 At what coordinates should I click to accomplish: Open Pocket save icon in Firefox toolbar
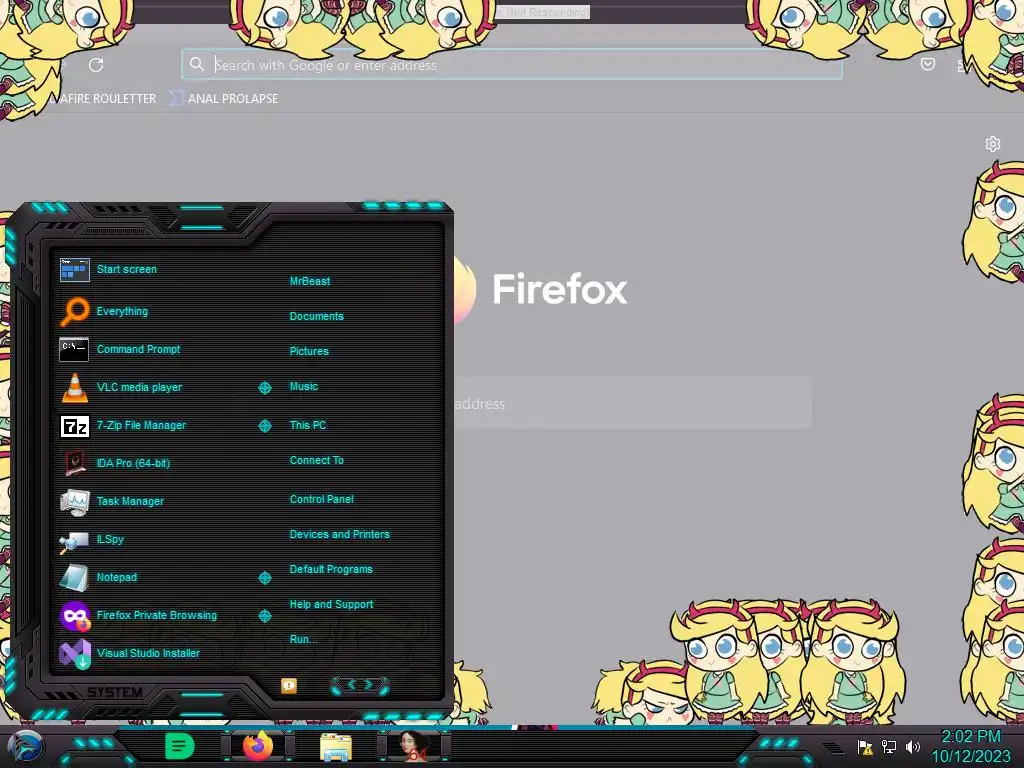927,64
